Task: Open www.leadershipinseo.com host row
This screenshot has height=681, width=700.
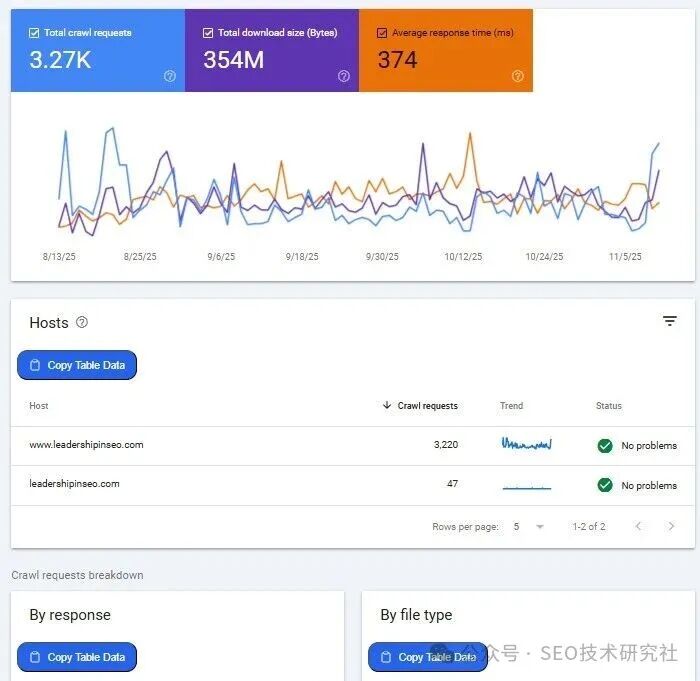Action: click(86, 445)
